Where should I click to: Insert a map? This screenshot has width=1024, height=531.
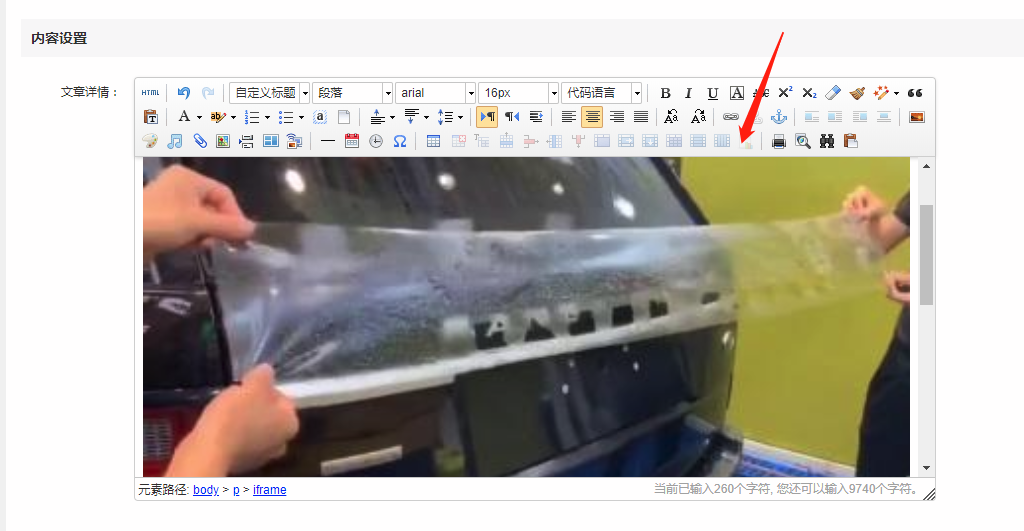point(223,141)
